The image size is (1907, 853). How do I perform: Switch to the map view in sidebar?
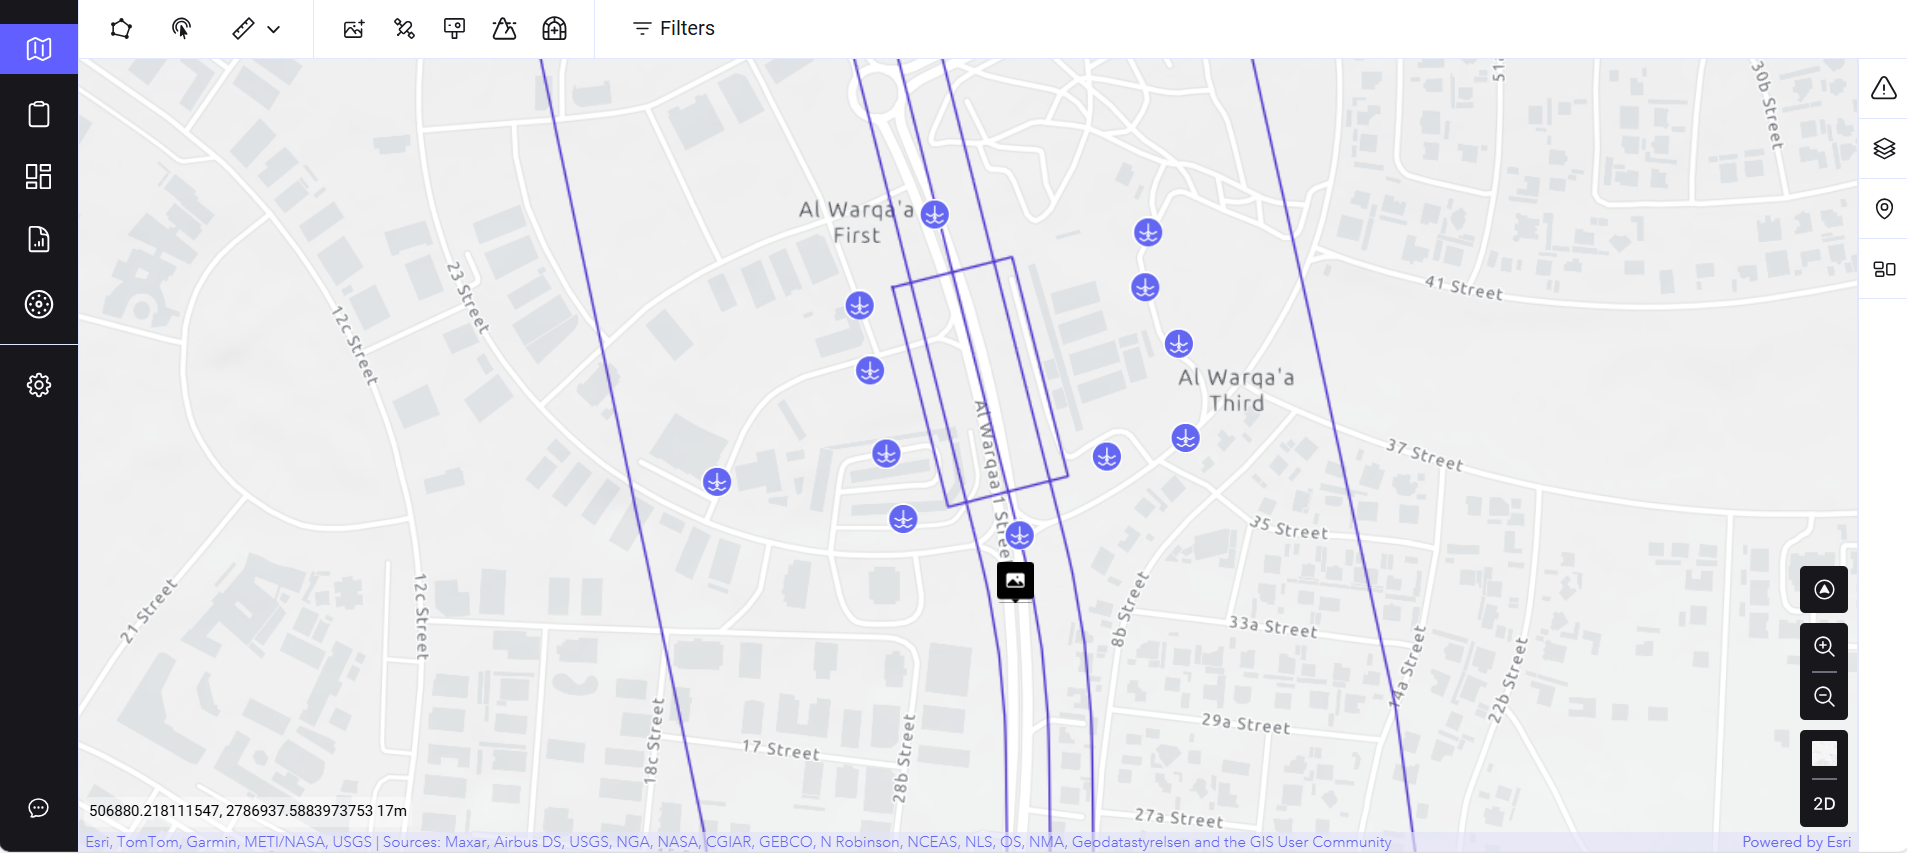click(x=39, y=49)
